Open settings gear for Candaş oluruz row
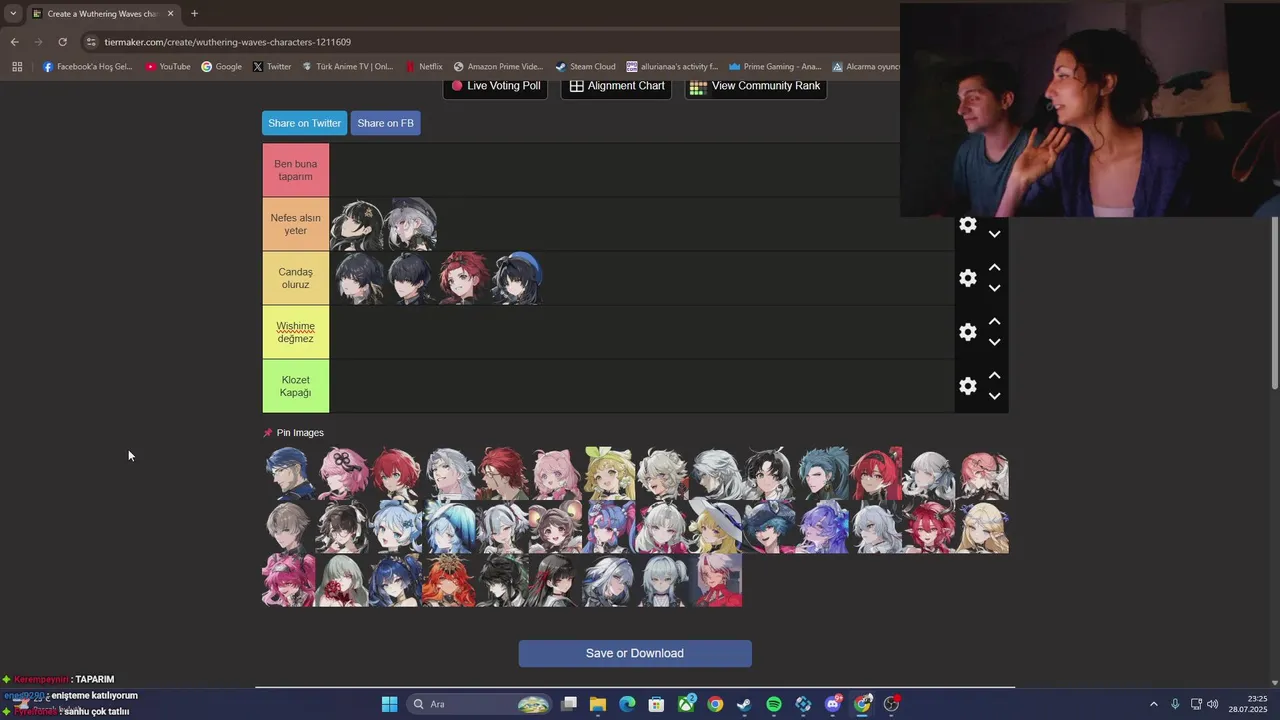 tap(967, 278)
